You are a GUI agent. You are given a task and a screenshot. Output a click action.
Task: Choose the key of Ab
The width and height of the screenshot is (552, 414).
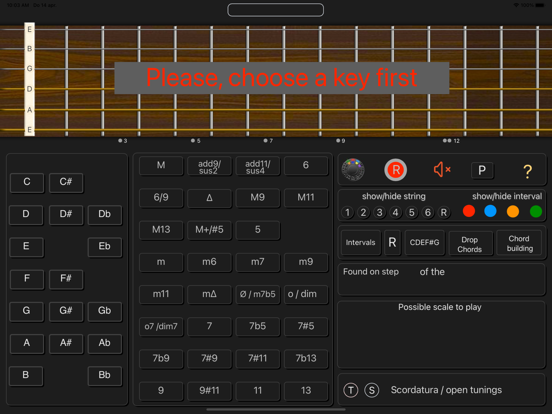click(105, 343)
